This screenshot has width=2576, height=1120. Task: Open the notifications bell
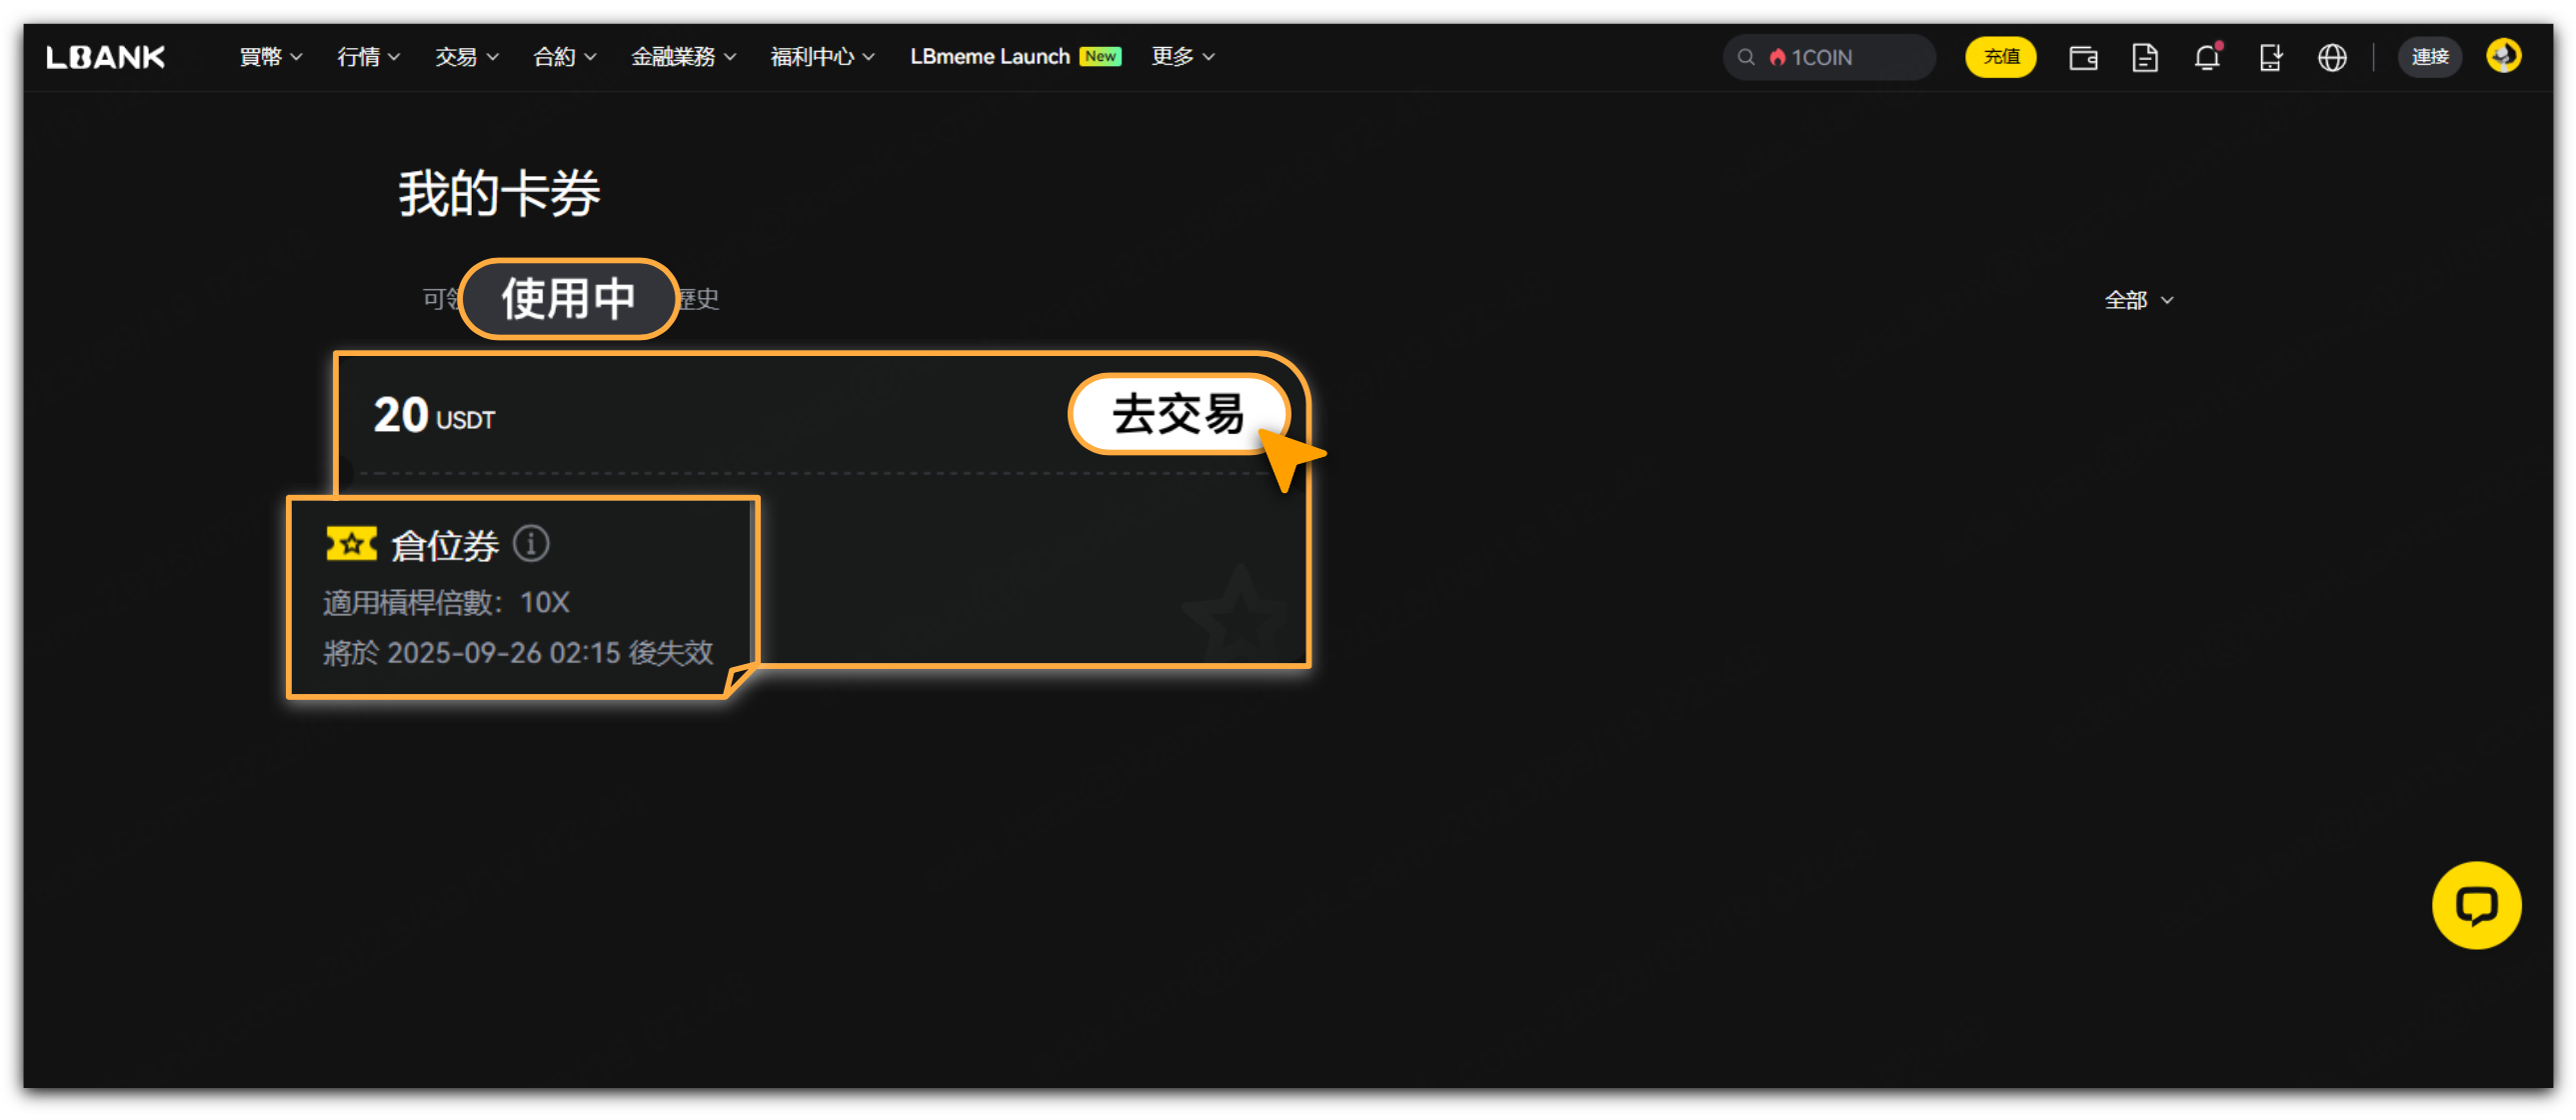tap(2206, 57)
